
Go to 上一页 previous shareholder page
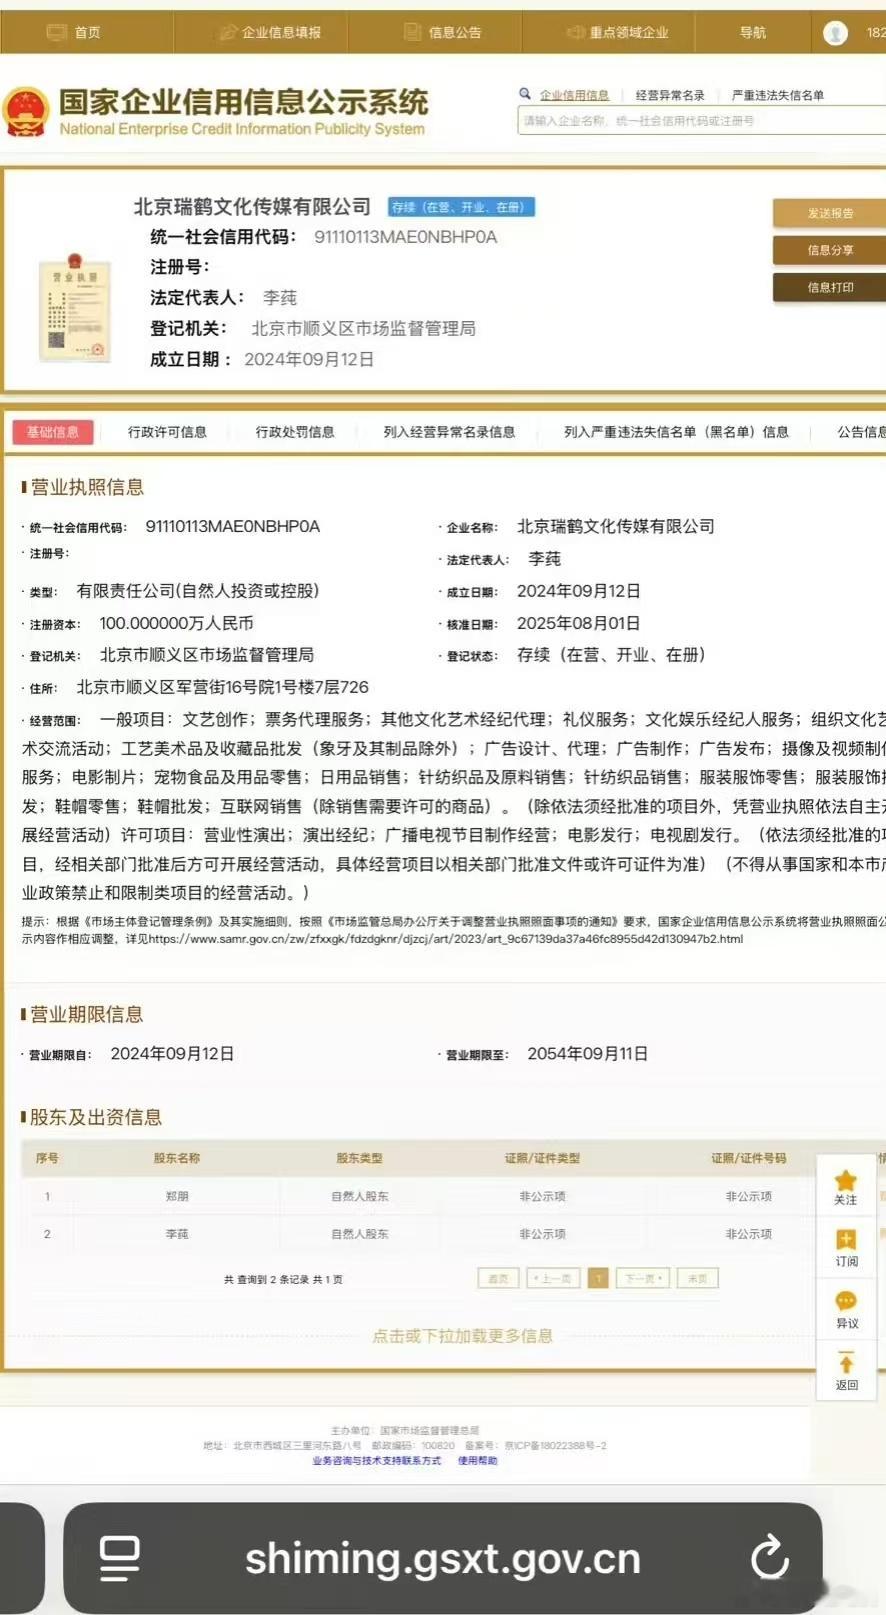(553, 1278)
